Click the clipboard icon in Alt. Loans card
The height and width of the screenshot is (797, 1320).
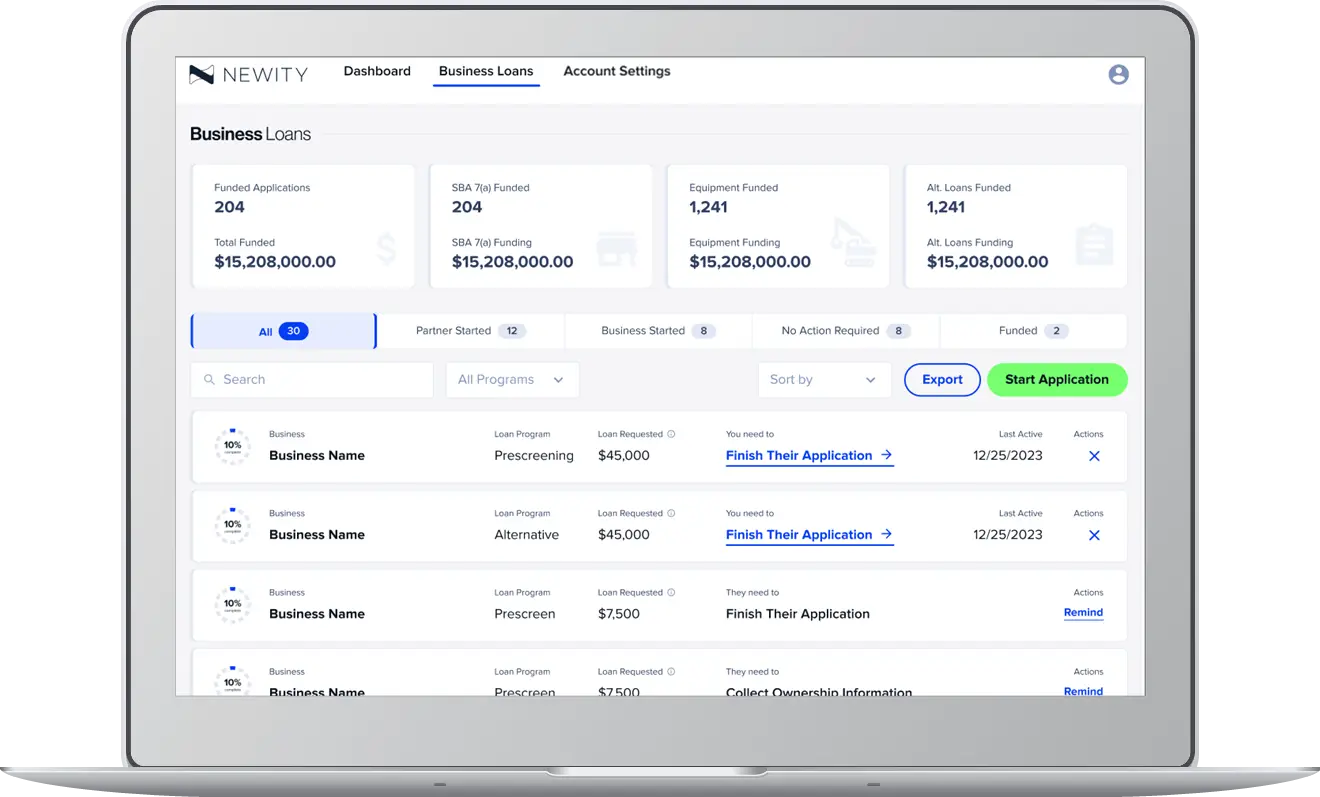tap(1094, 245)
